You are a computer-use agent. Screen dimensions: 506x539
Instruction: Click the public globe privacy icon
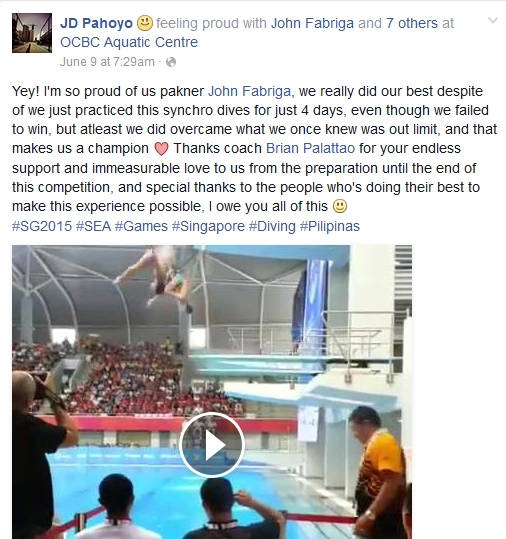(x=171, y=62)
